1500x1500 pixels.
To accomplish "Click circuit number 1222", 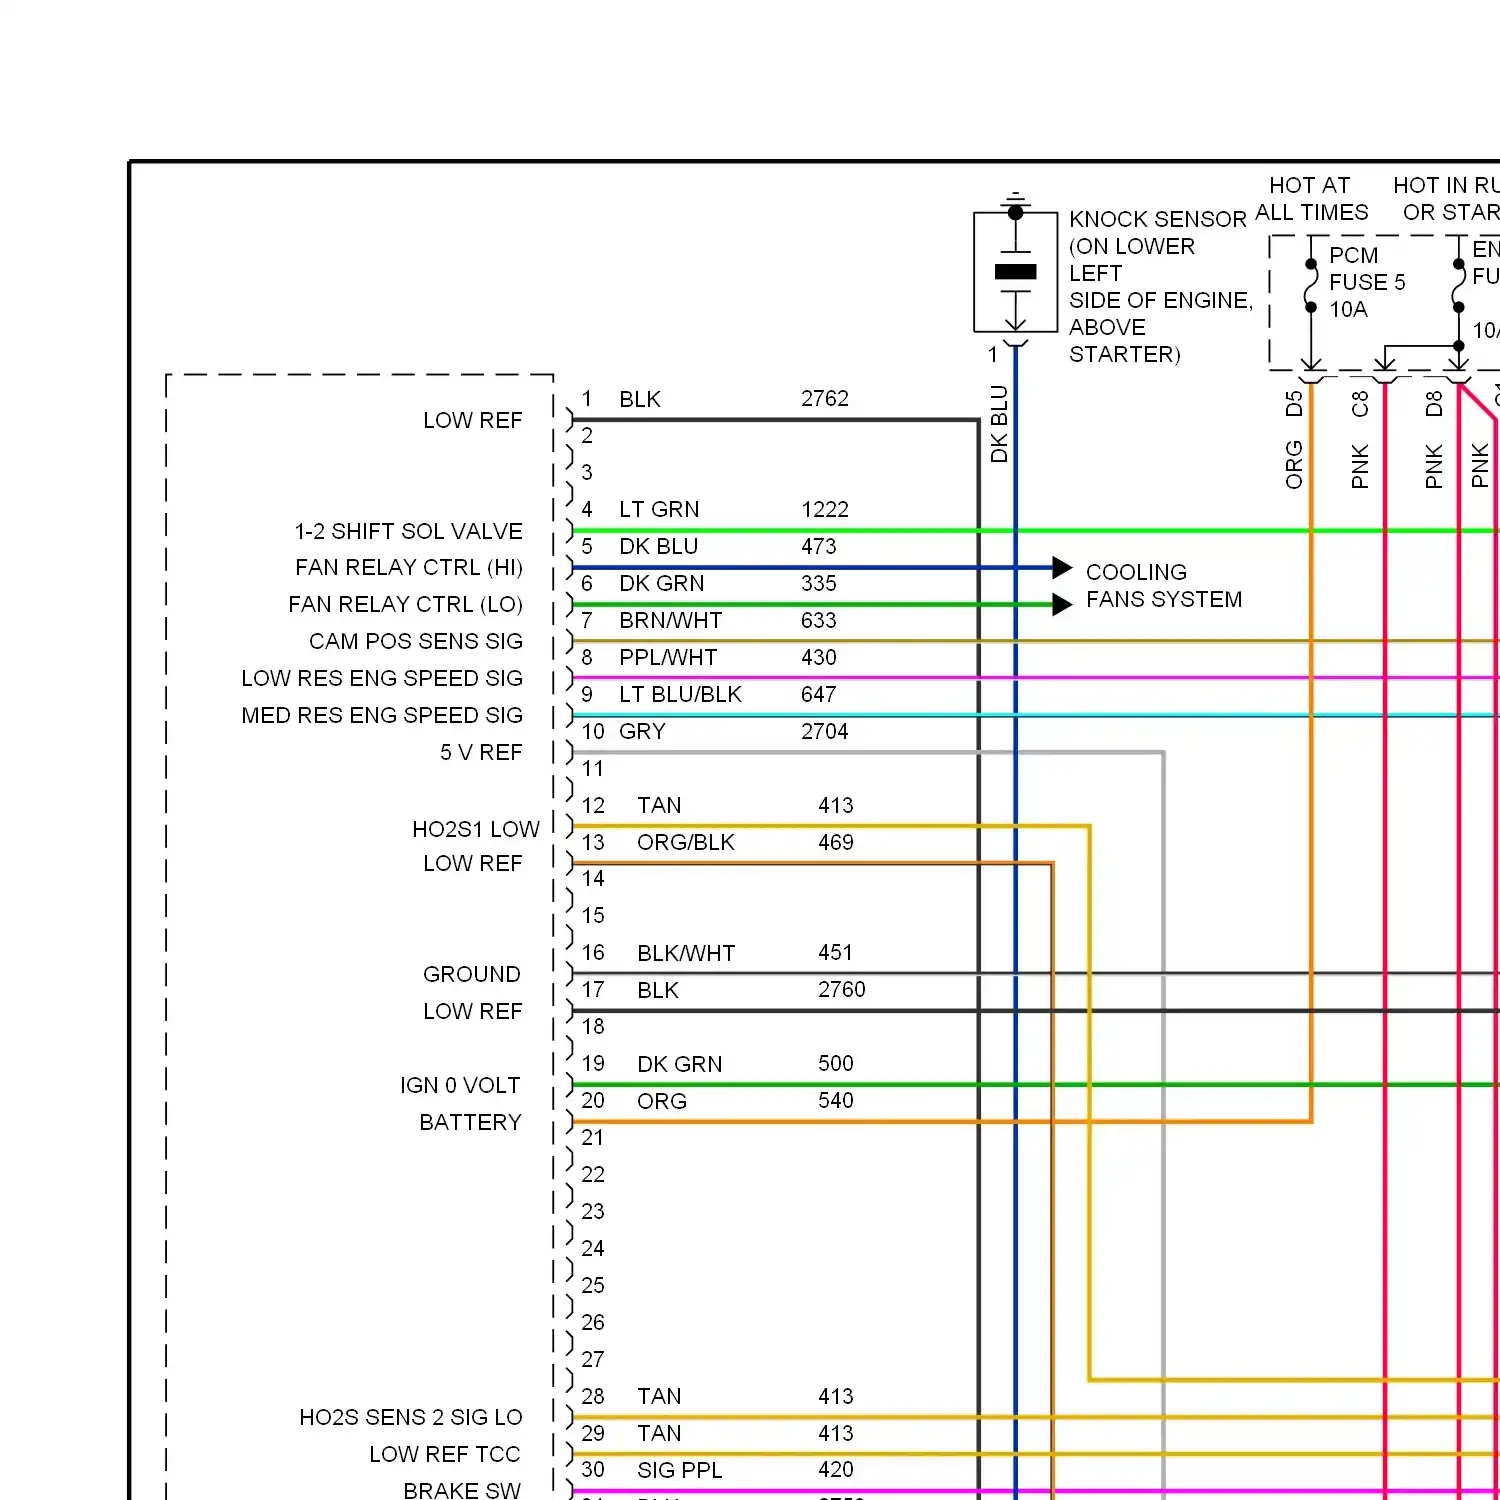I will click(824, 510).
